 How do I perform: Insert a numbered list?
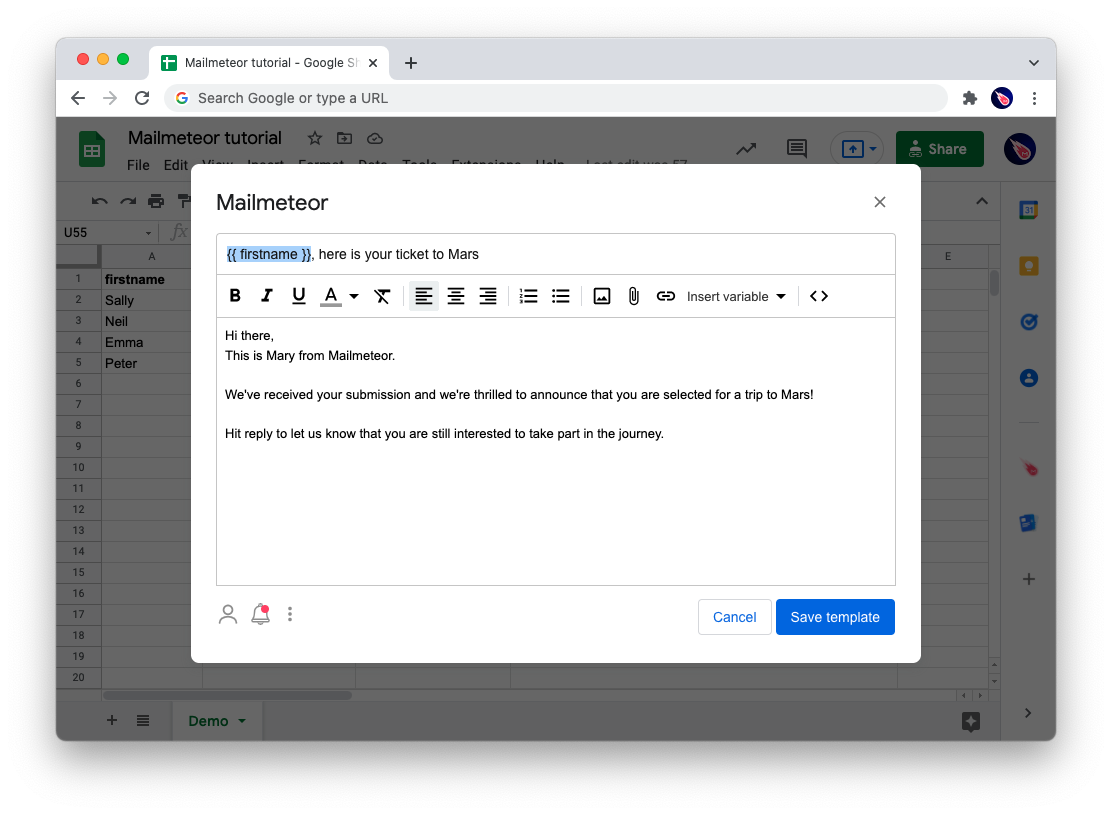[529, 296]
